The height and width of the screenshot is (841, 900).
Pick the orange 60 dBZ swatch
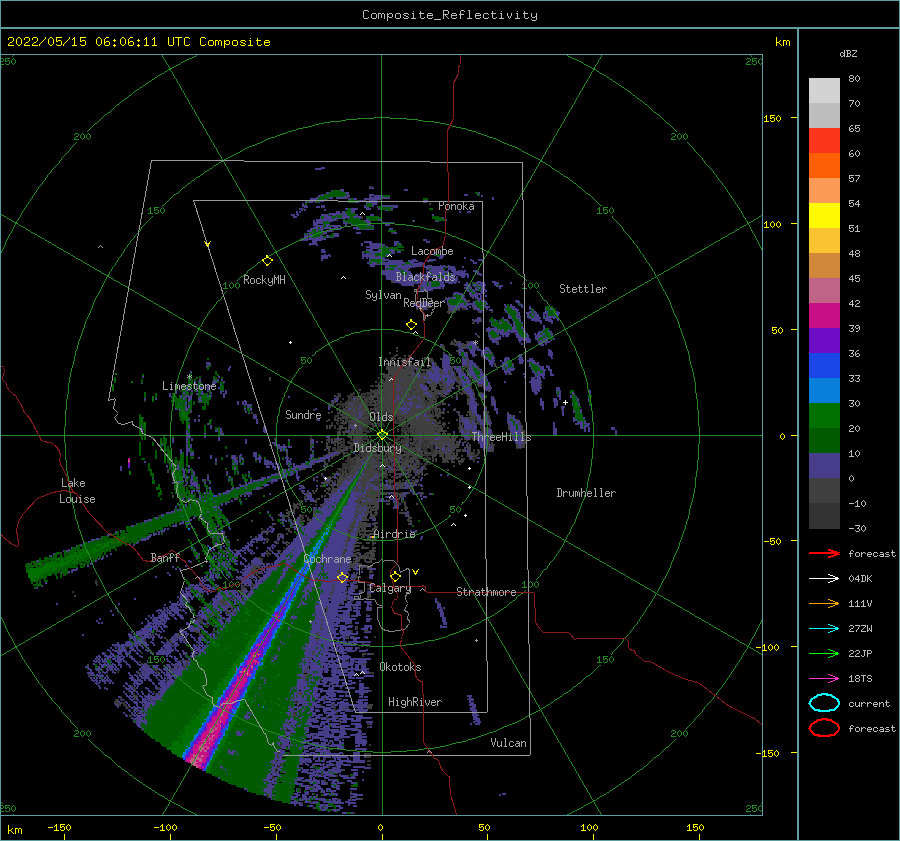tap(824, 165)
